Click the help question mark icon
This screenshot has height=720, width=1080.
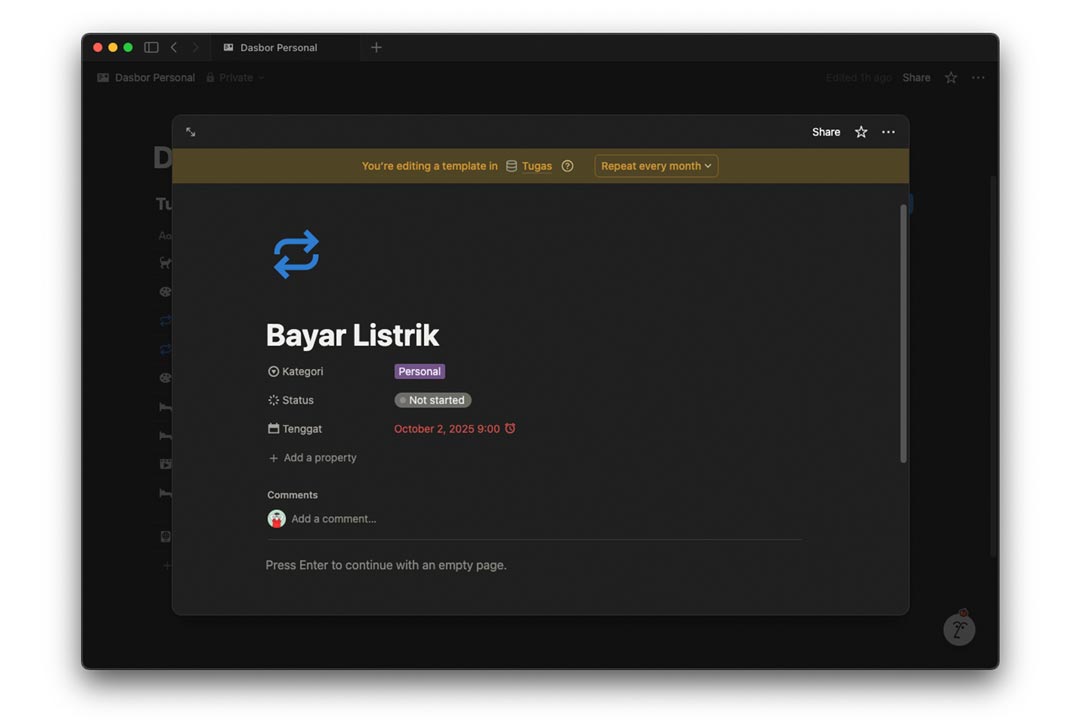click(567, 166)
